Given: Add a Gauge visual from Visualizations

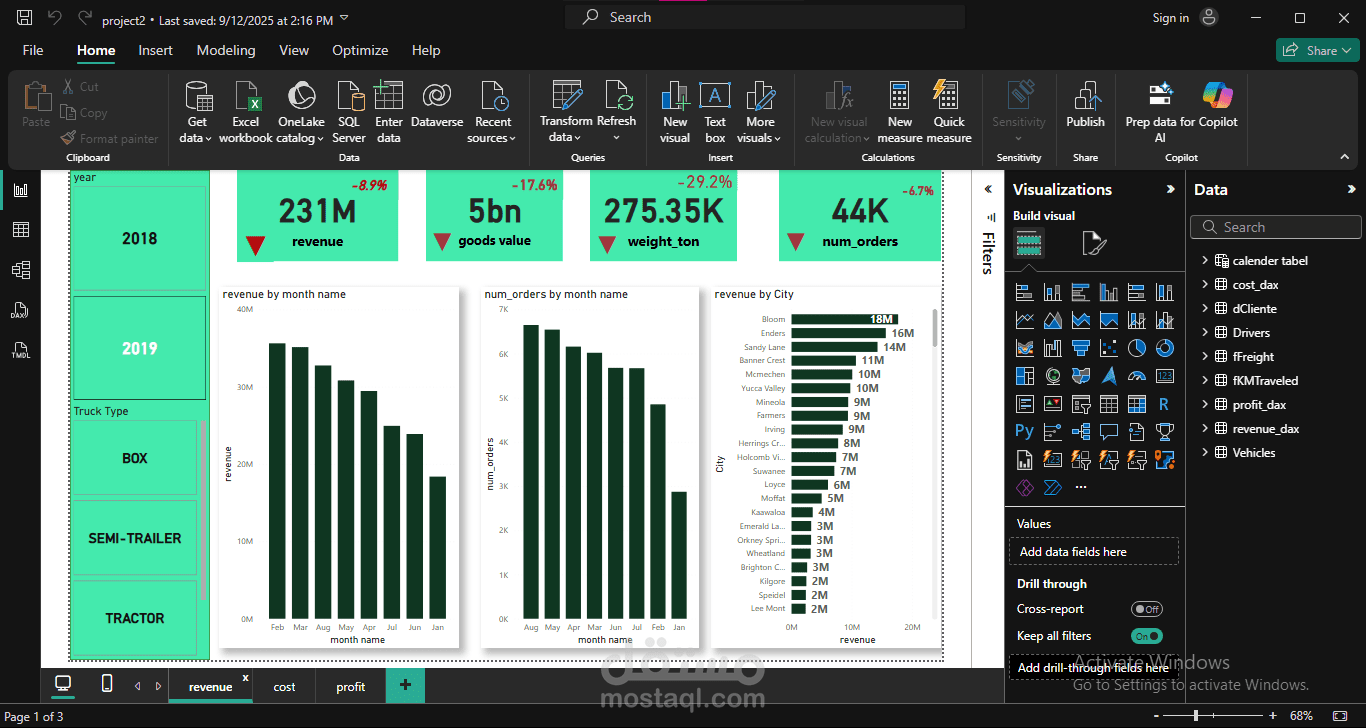Looking at the screenshot, I should [x=1136, y=376].
